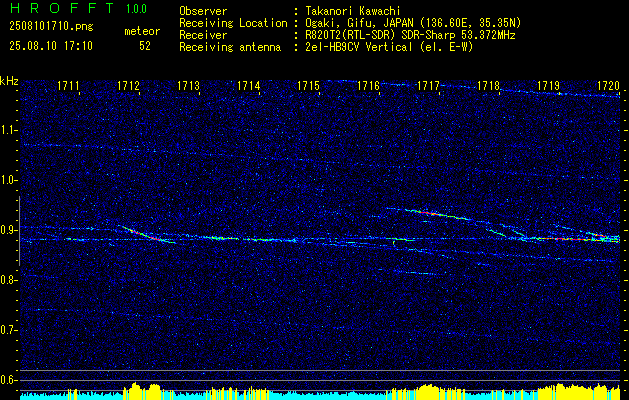Screen dimensions: 629x400
Task: Click the 1.0 kHz frequency label
Action: pyautogui.click(x=7, y=180)
